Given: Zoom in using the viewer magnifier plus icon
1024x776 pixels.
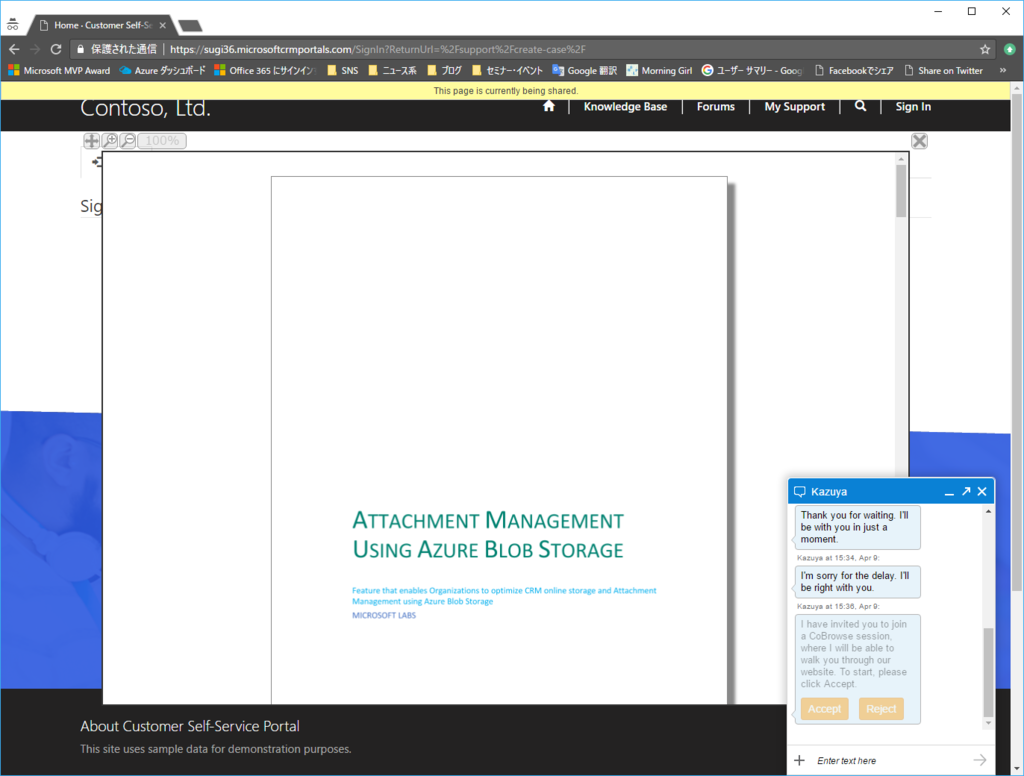Looking at the screenshot, I should [110, 140].
